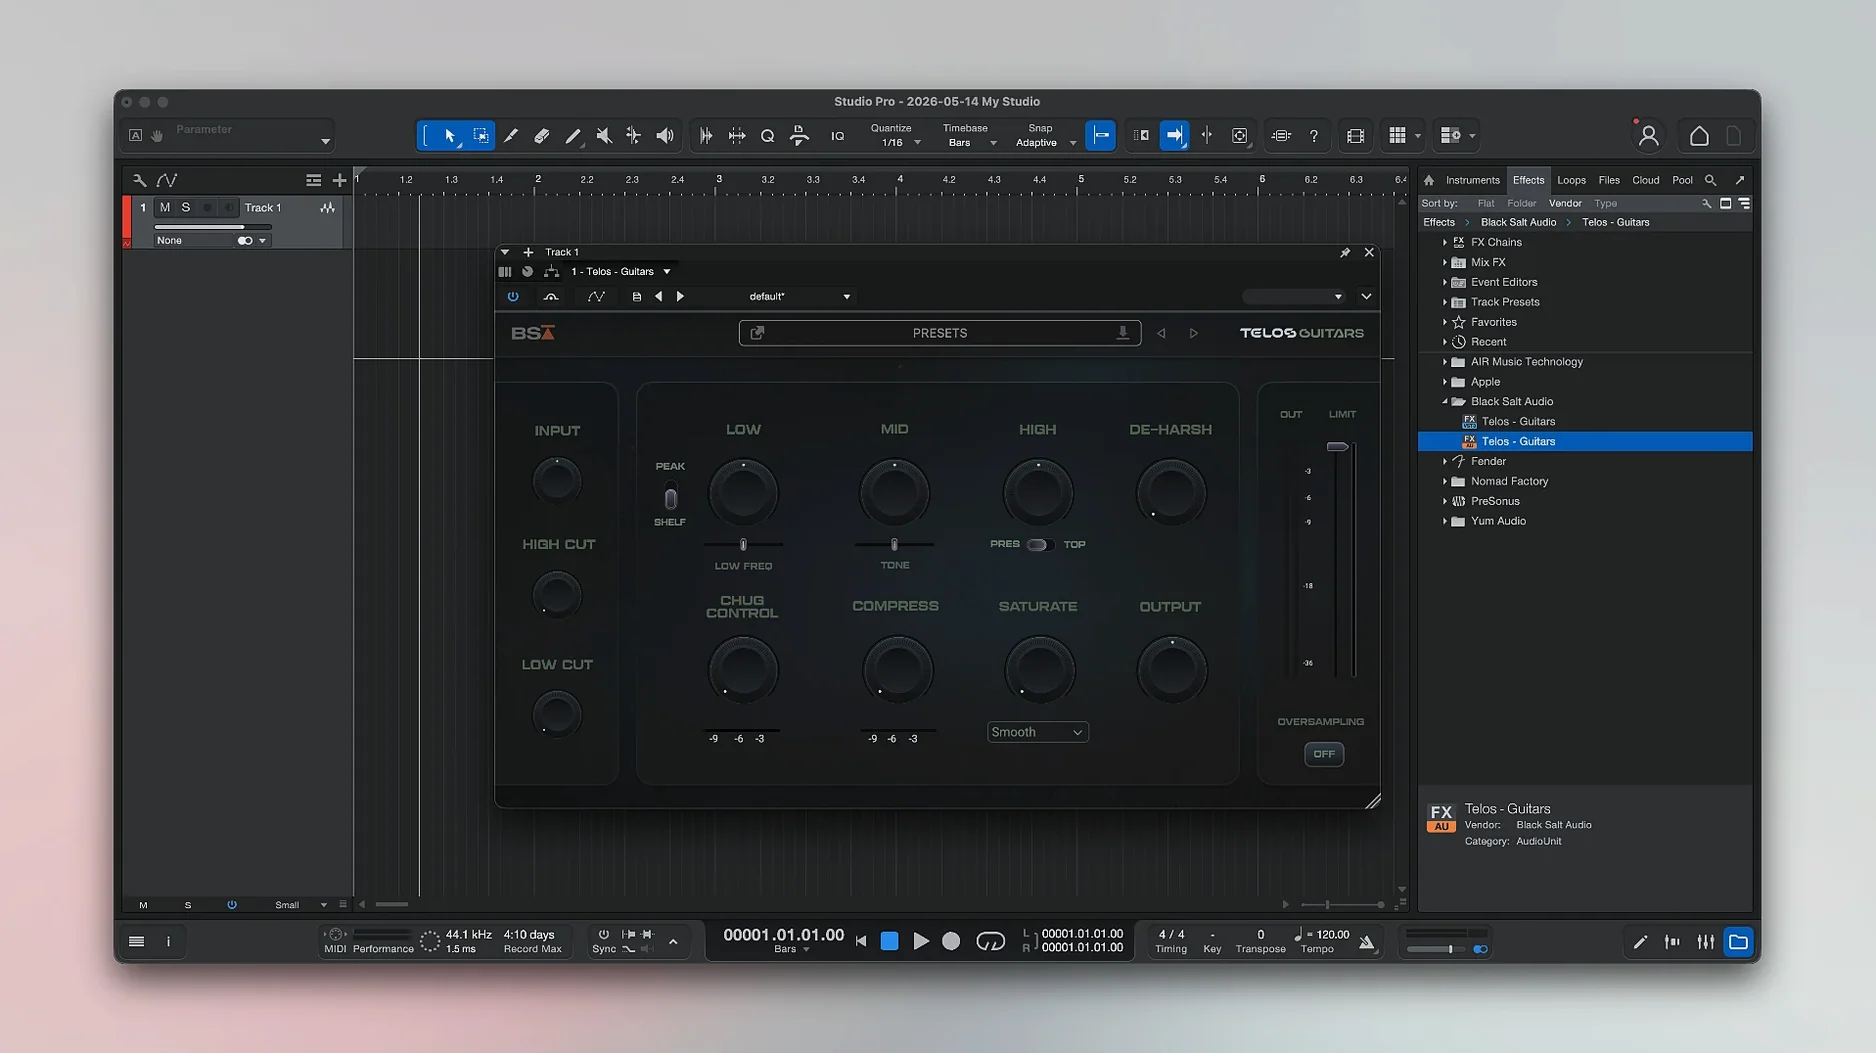The image size is (1876, 1053).
Task: Open the browser folder icon at bottom right
Action: coord(1739,942)
